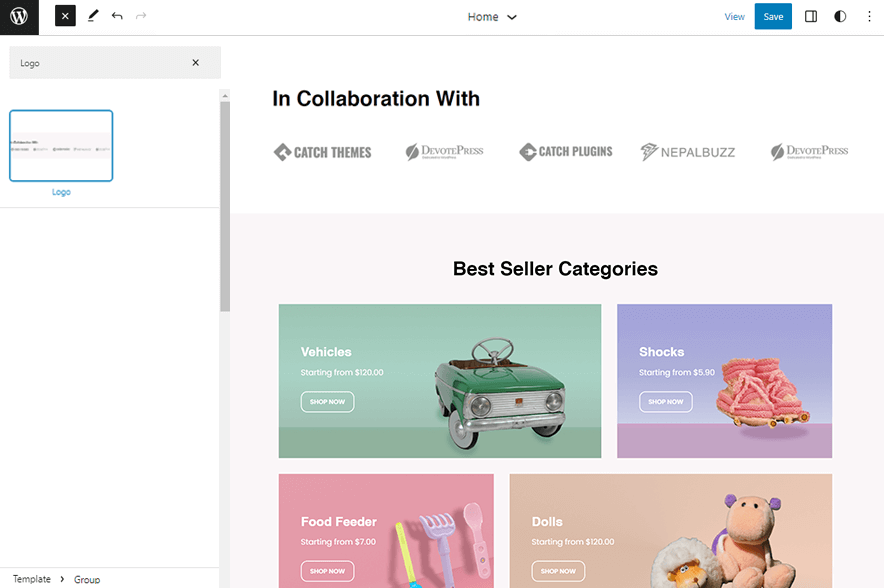884x588 pixels.
Task: Click Shop Now on the Vehicles card
Action: pos(327,402)
